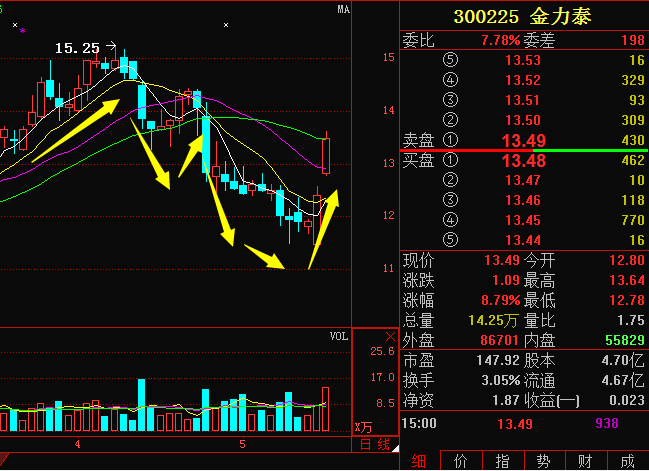Click the 净资 value 1.87
This screenshot has width=649, height=471.
505,400
